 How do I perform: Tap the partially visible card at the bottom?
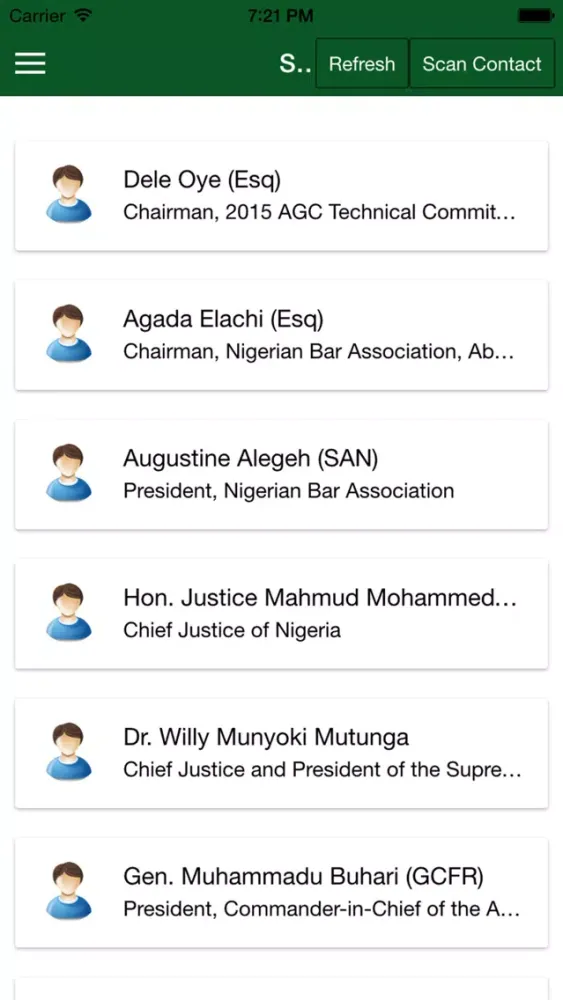coord(281,989)
